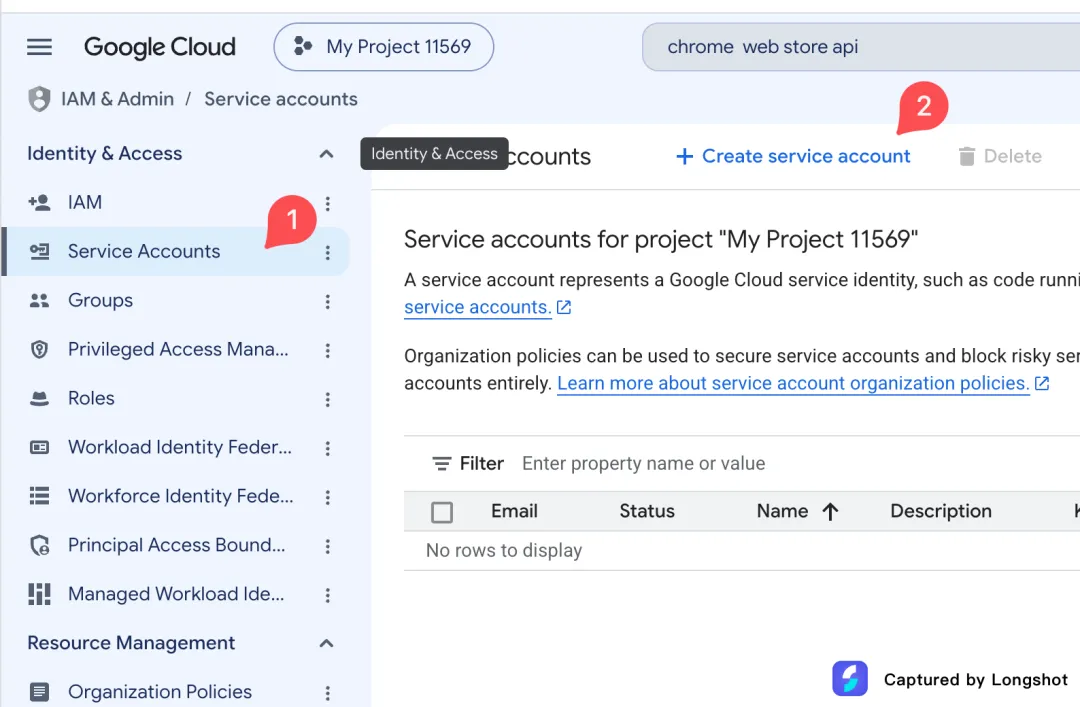Open more options for Managed Workload Identities
This screenshot has width=1080, height=707.
(328, 595)
